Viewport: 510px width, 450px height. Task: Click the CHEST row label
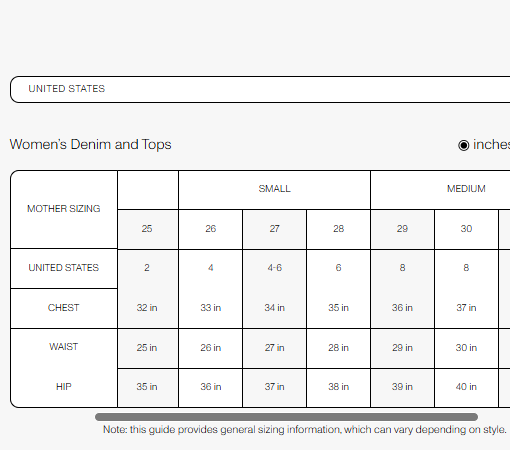64,308
